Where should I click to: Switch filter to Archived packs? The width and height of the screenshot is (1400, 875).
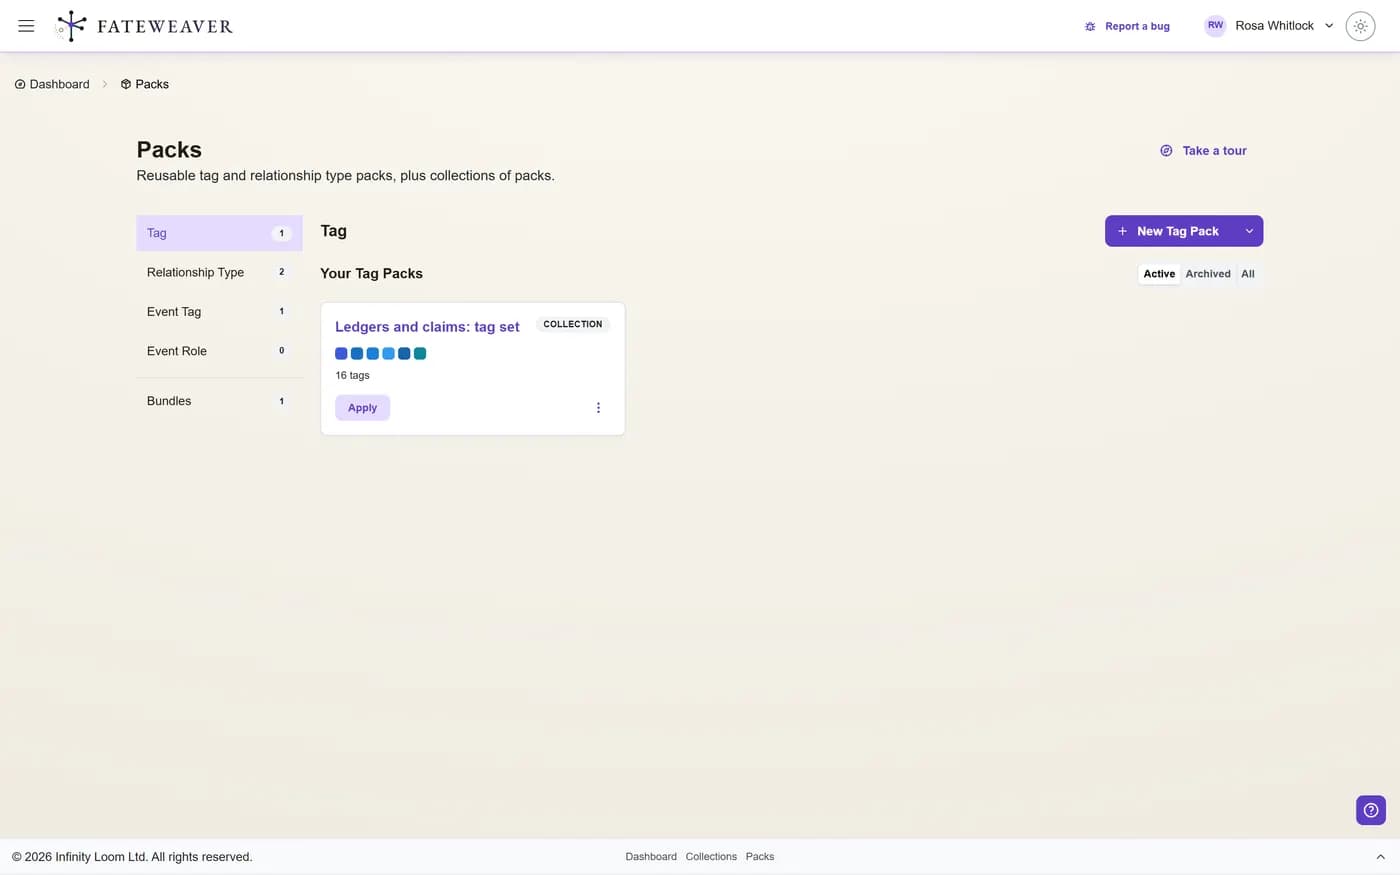click(x=1208, y=274)
